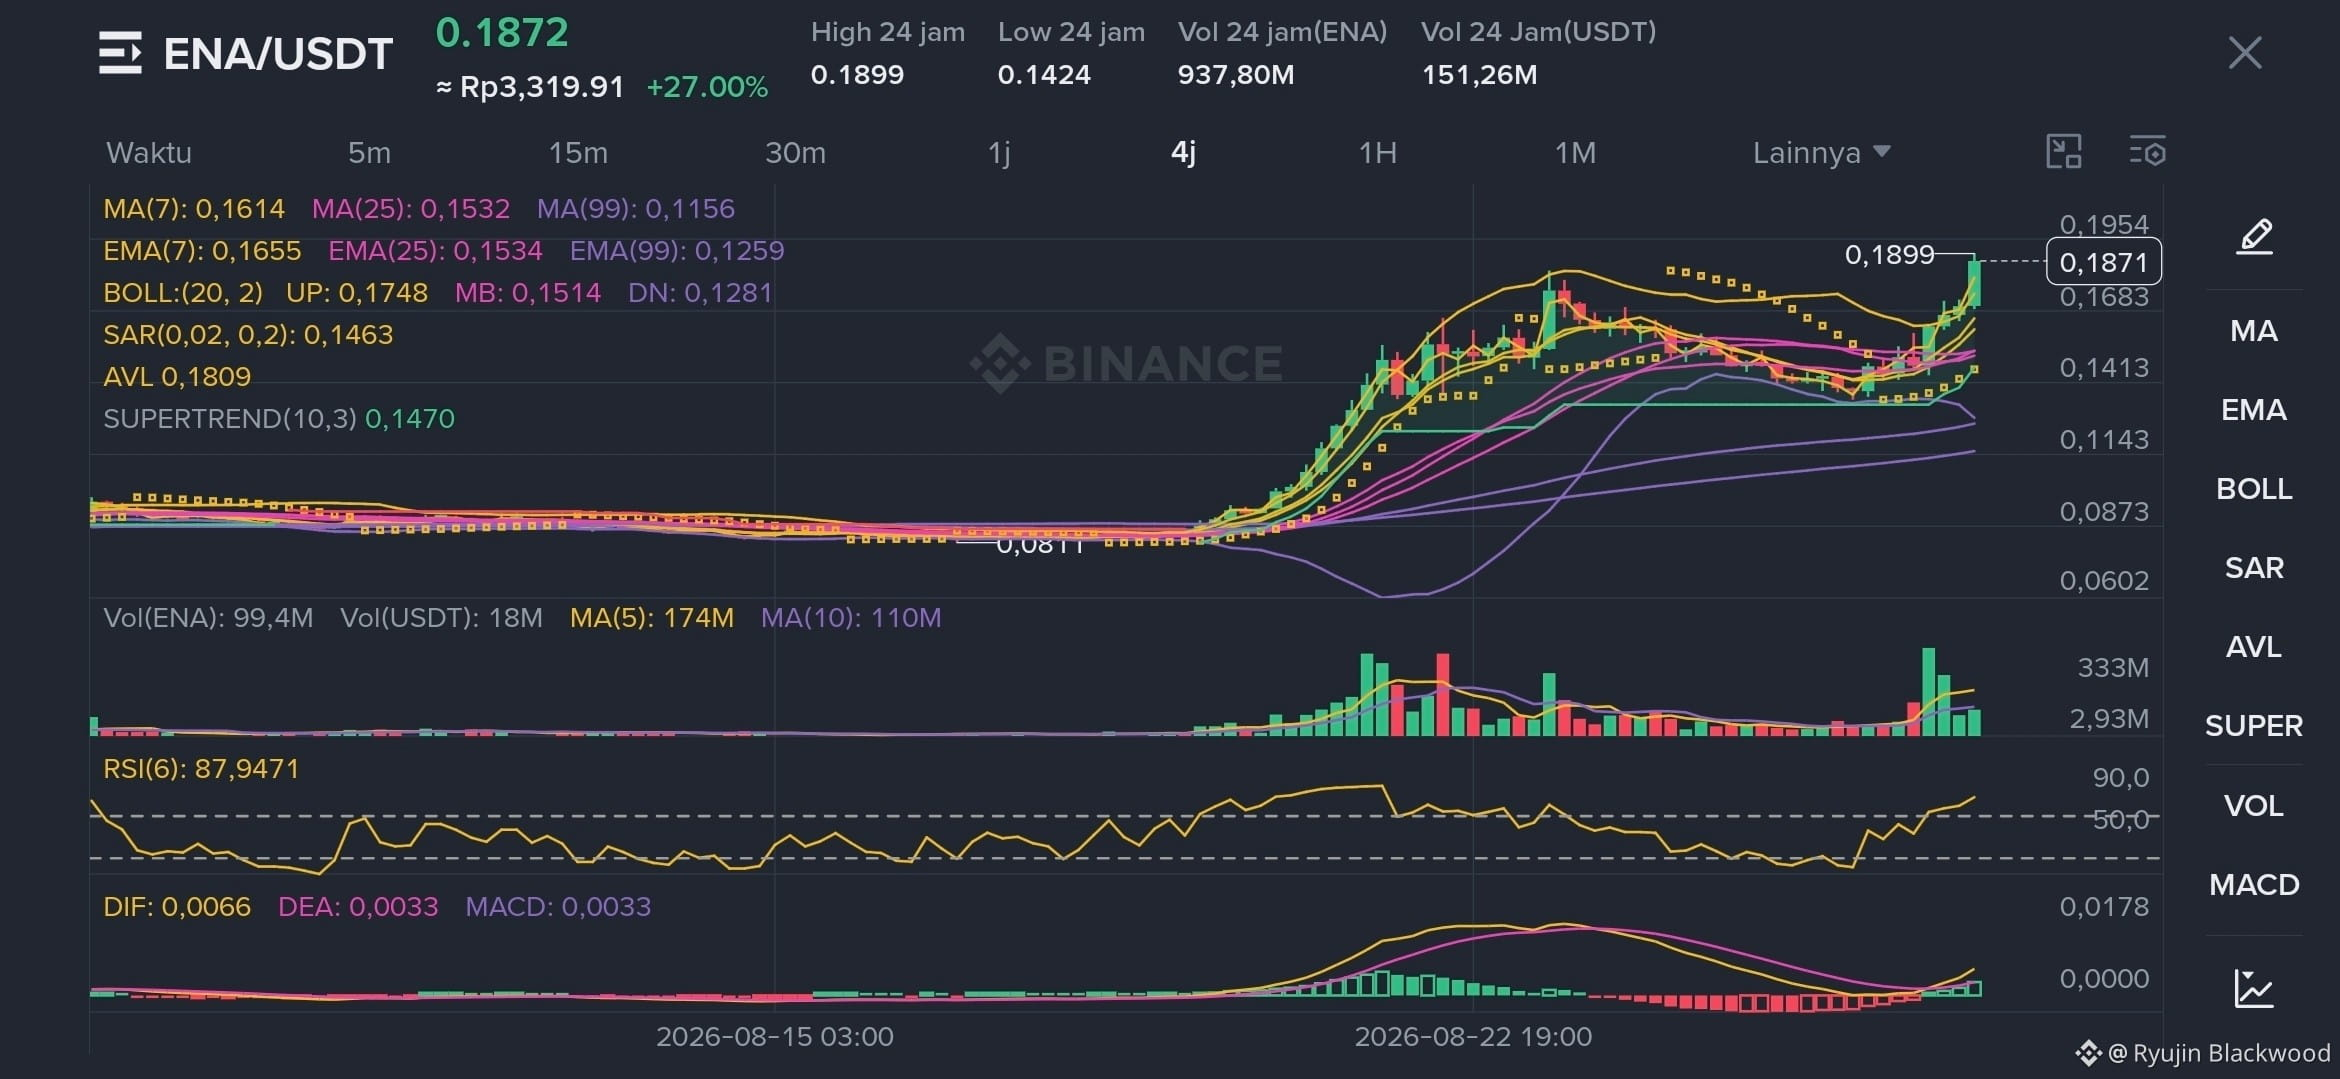Click the MACD: 0,0033 label
This screenshot has width=2340, height=1079.
pos(558,907)
